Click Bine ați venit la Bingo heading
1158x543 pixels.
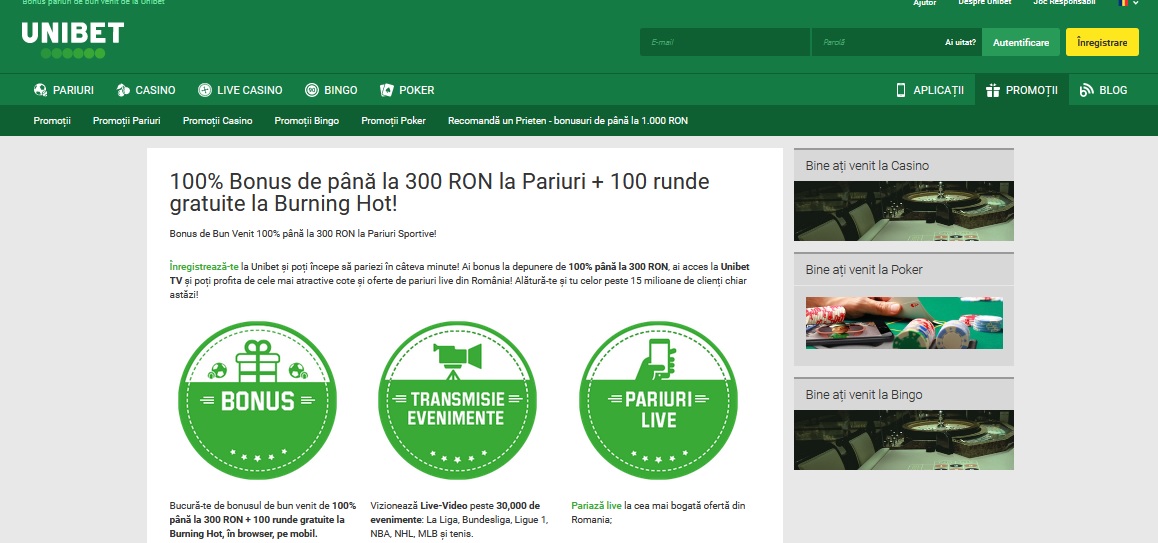point(864,395)
